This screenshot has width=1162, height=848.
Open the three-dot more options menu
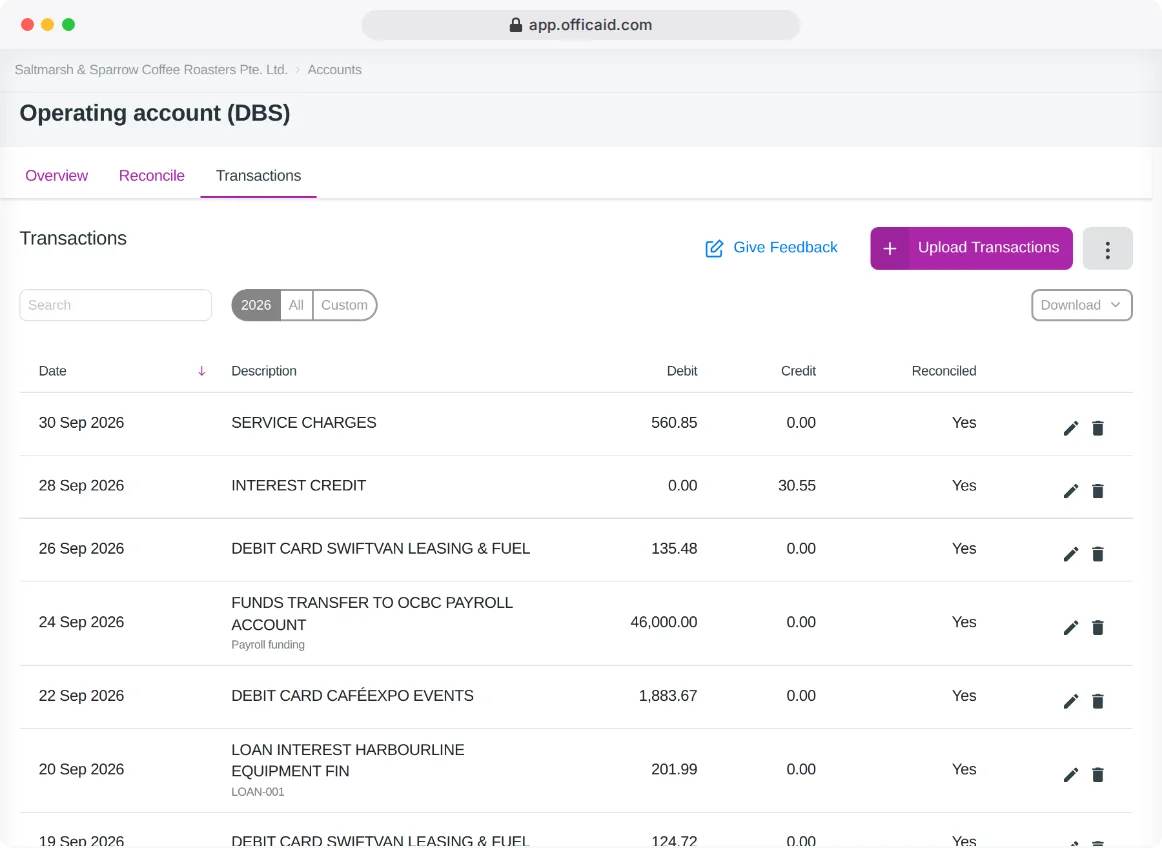[1107, 248]
